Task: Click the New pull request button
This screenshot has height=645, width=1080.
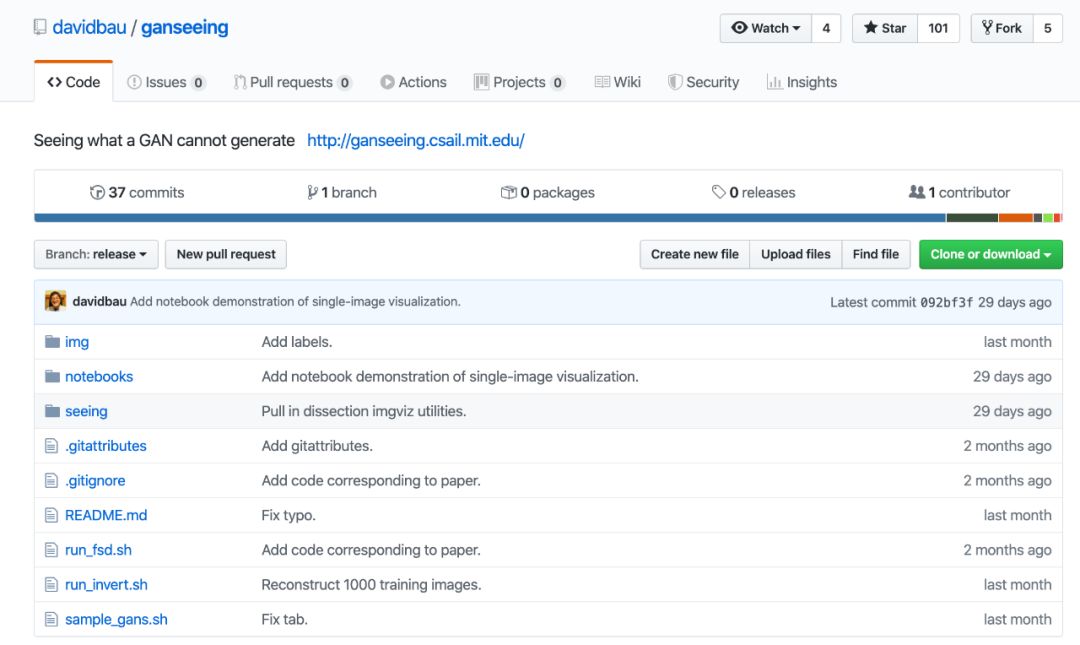Action: (x=226, y=254)
